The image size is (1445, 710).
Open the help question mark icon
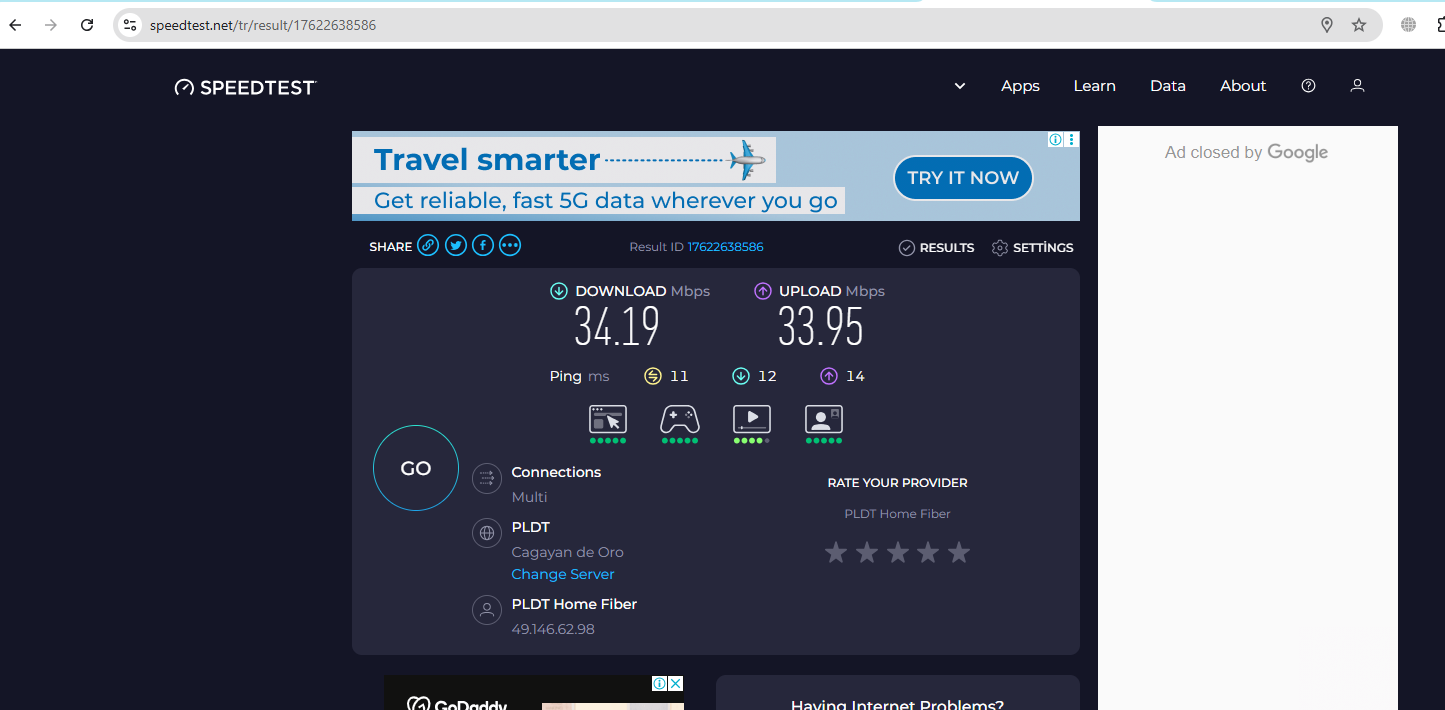pyautogui.click(x=1308, y=86)
